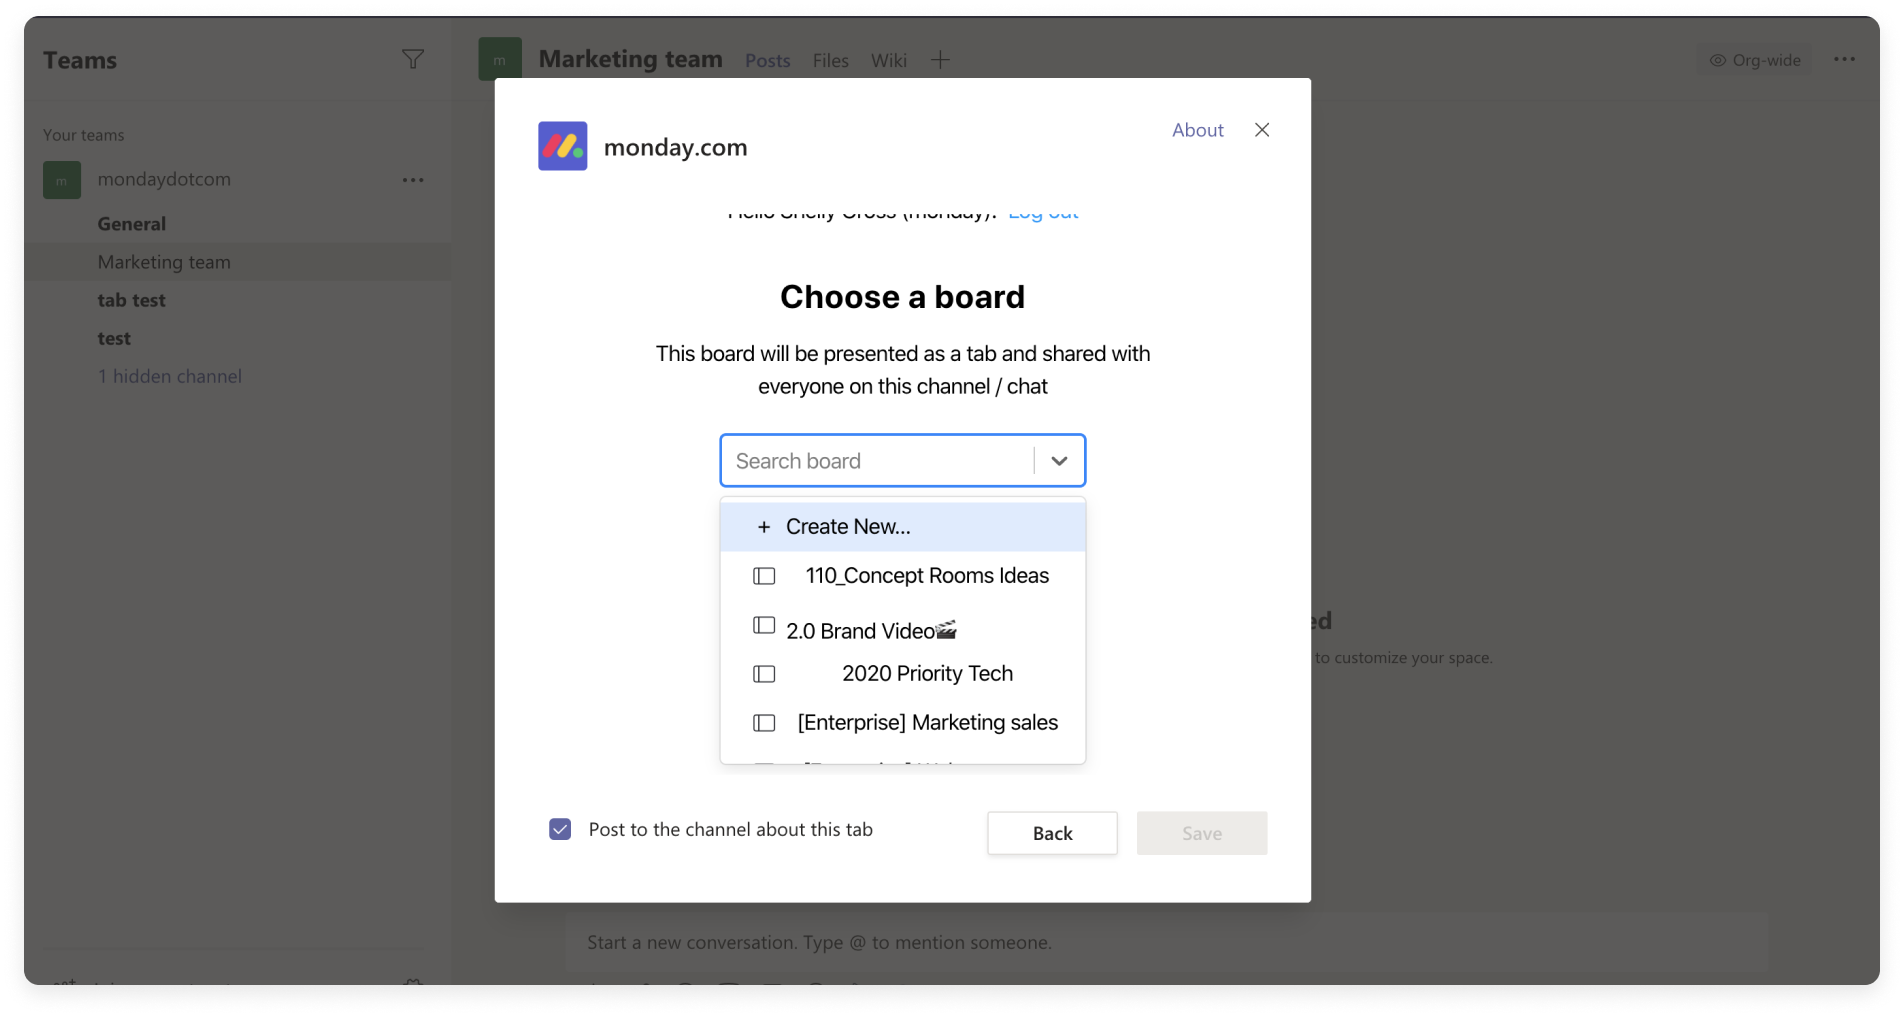This screenshot has height=1017, width=1904.
Task: Uncheck Post to the channel about this tab
Action: click(561, 828)
